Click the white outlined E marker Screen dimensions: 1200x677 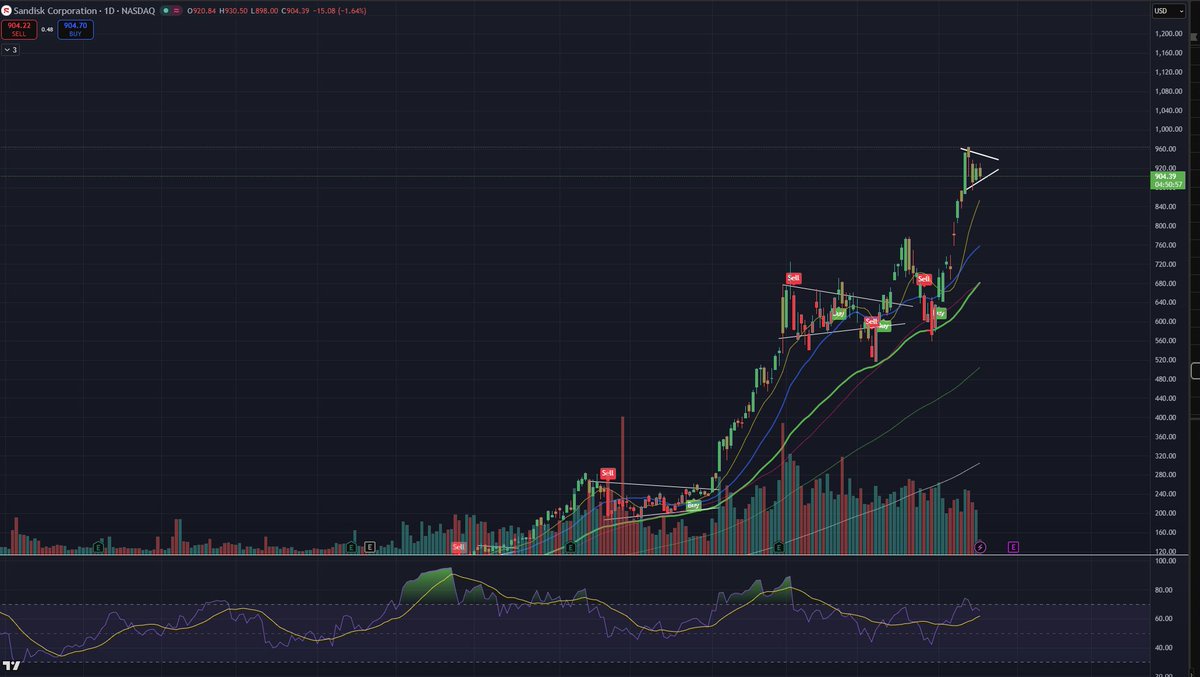pos(370,547)
